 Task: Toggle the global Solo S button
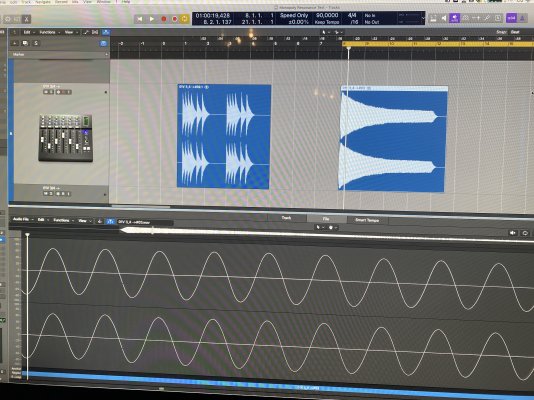coord(36,43)
